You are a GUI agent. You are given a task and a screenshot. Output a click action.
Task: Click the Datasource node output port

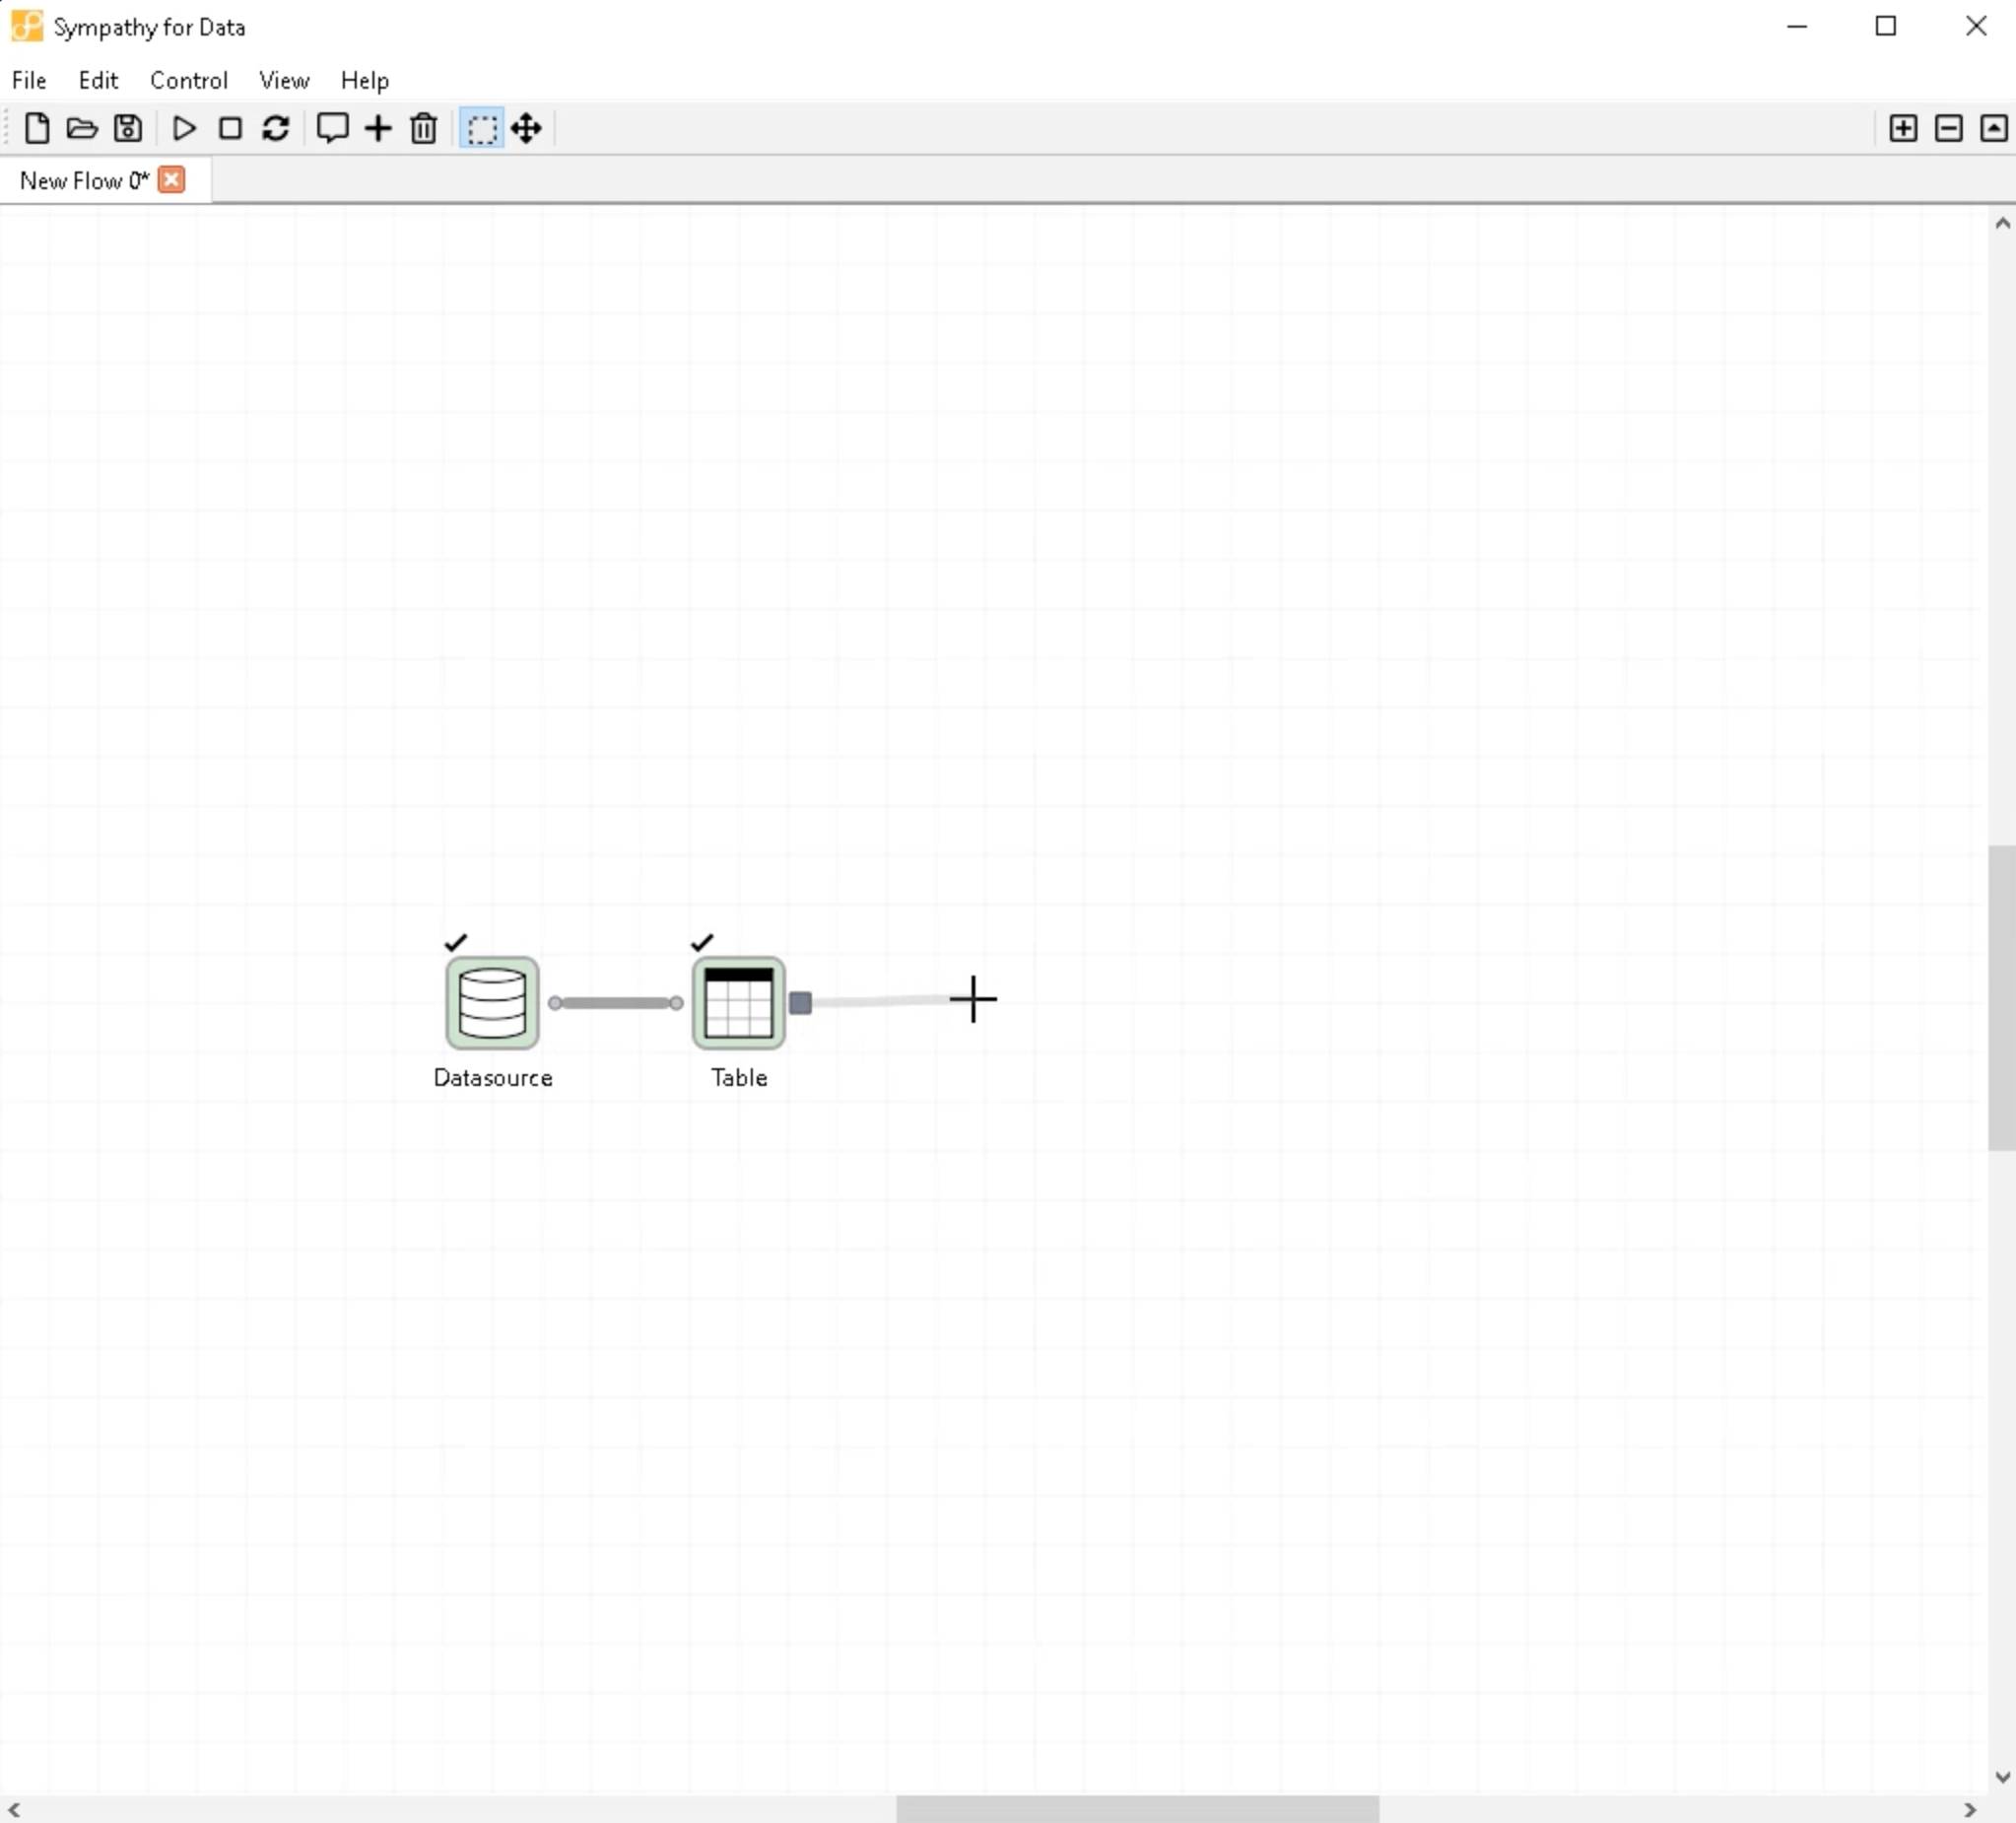(555, 1003)
